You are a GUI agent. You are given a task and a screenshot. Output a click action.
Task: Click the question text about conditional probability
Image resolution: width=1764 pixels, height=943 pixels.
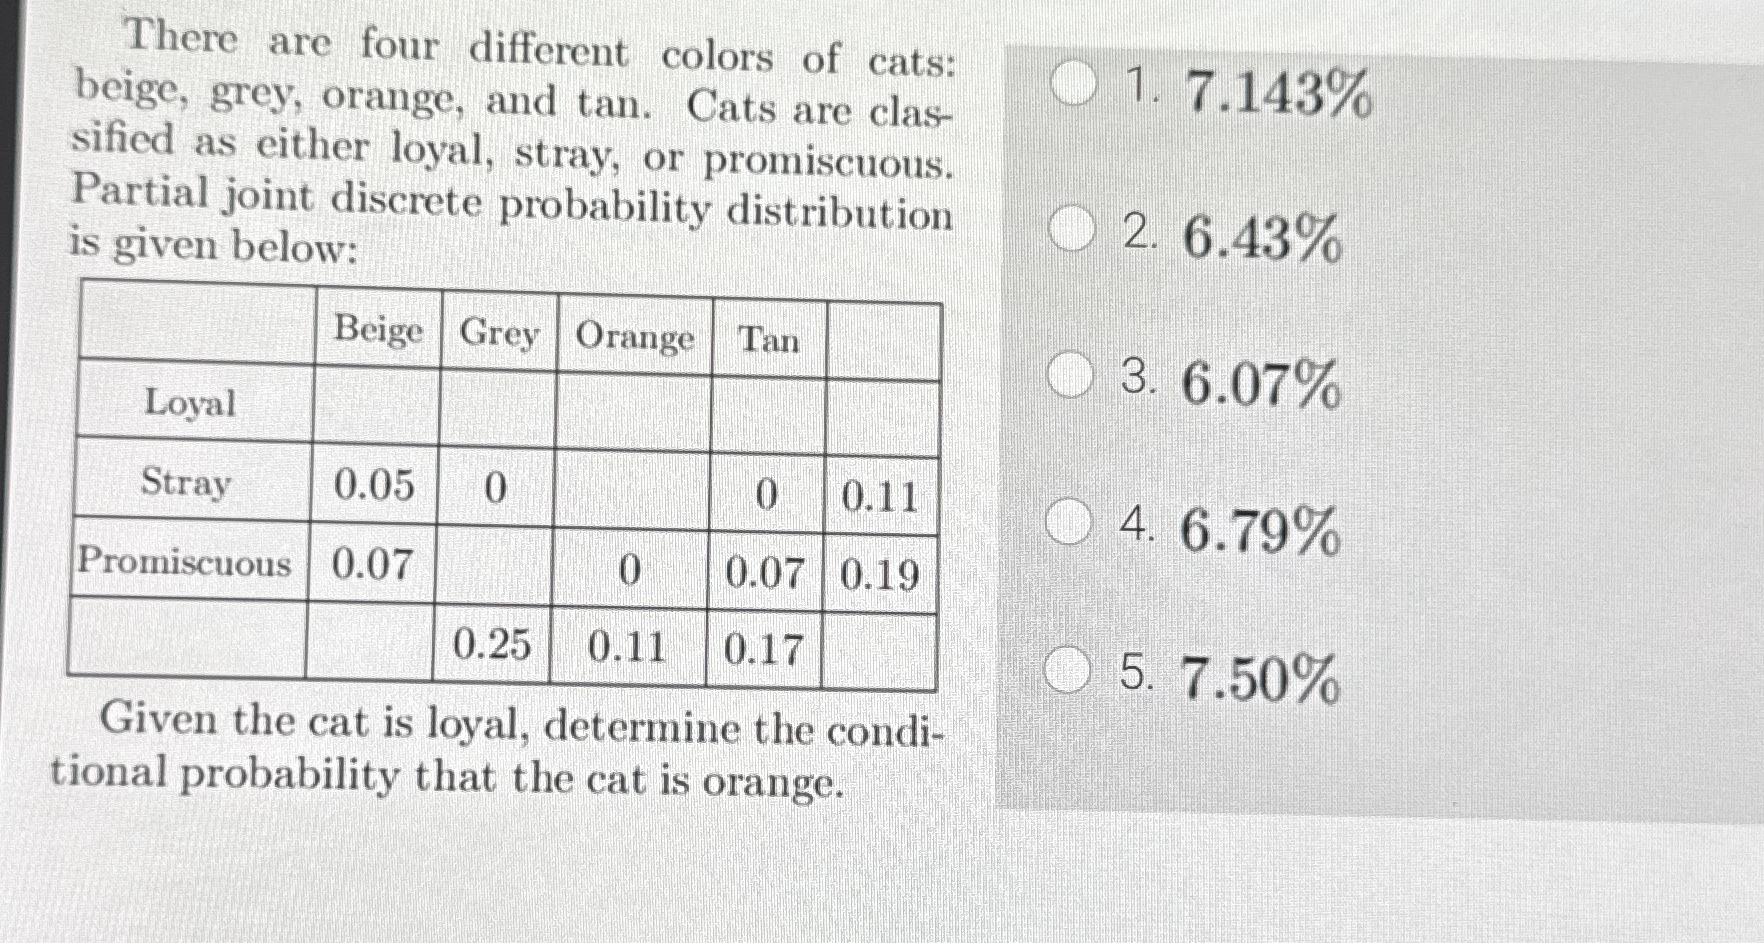pyautogui.click(x=490, y=750)
